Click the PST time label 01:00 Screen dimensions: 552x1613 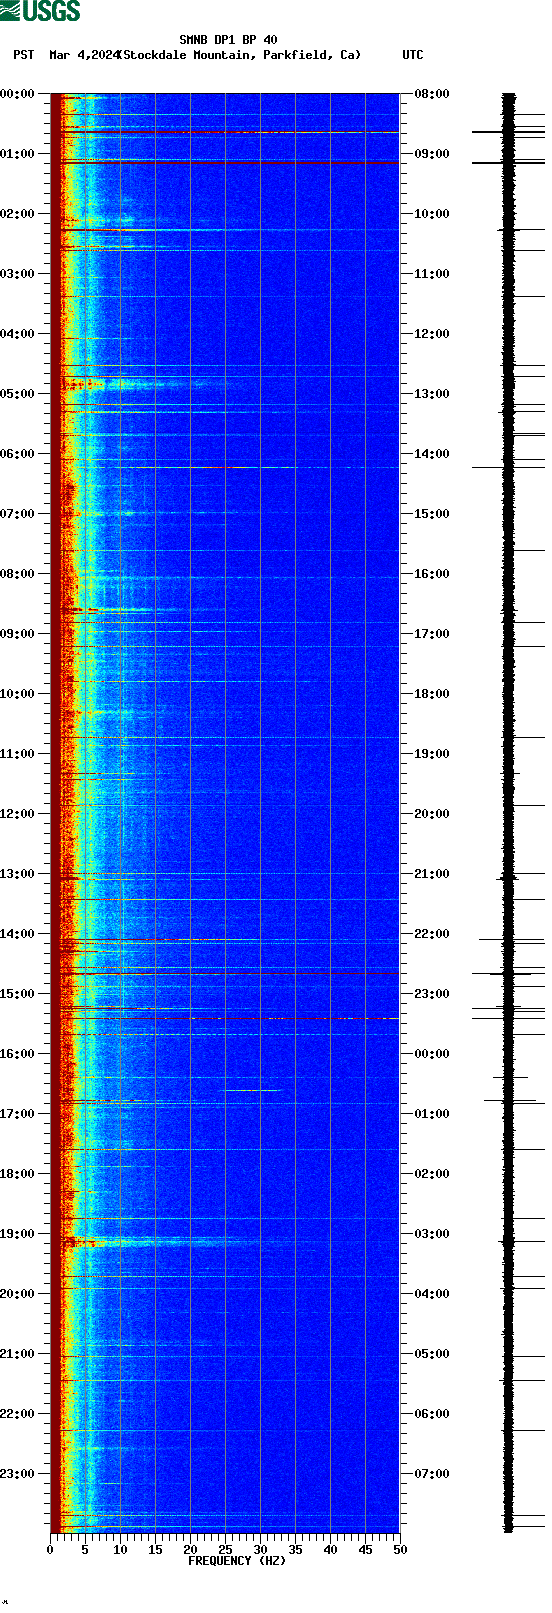point(17,154)
